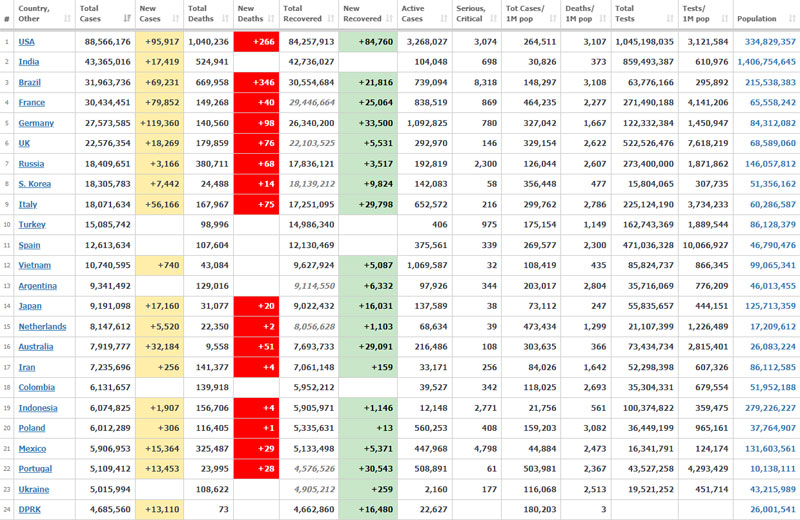Select Brazil new deaths +346 cell
The image size is (800, 520).
point(256,82)
